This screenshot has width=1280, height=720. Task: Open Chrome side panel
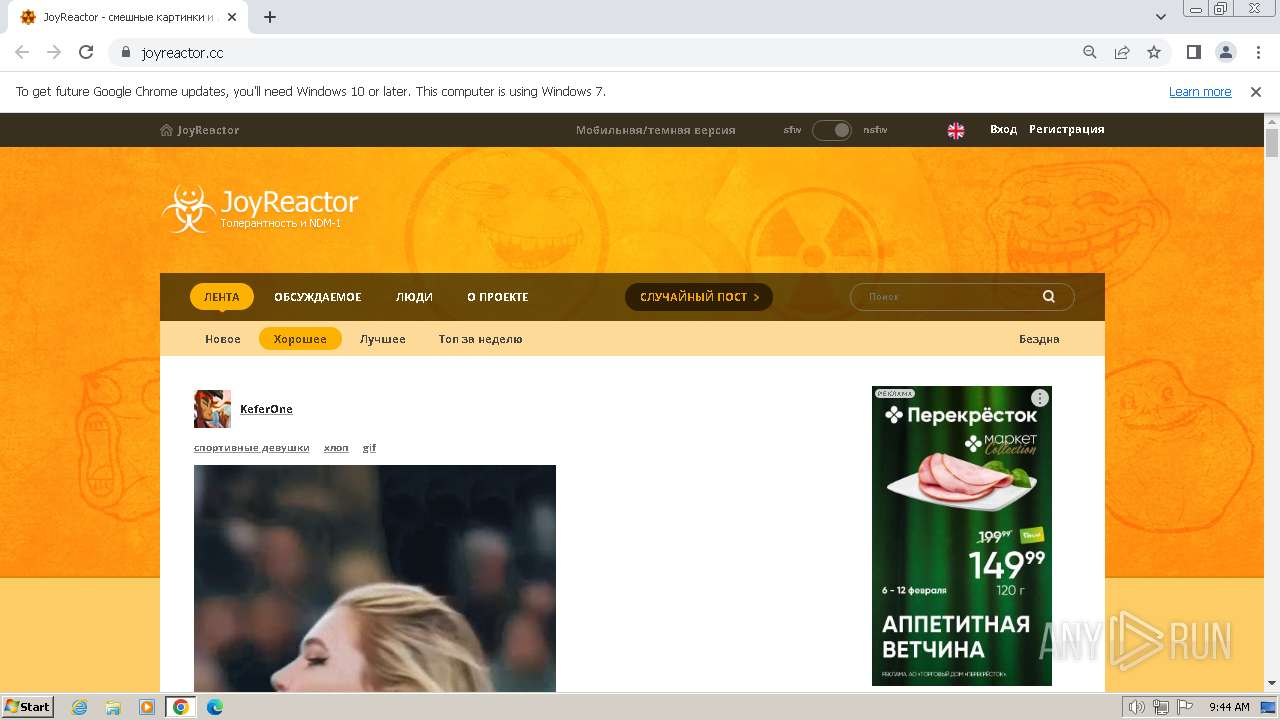tap(1193, 52)
